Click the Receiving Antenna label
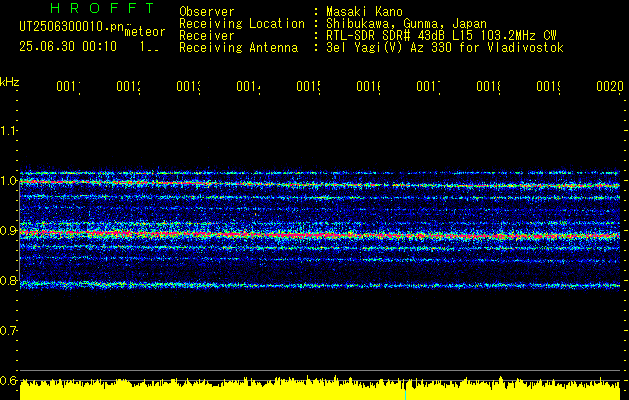 [x=239, y=48]
